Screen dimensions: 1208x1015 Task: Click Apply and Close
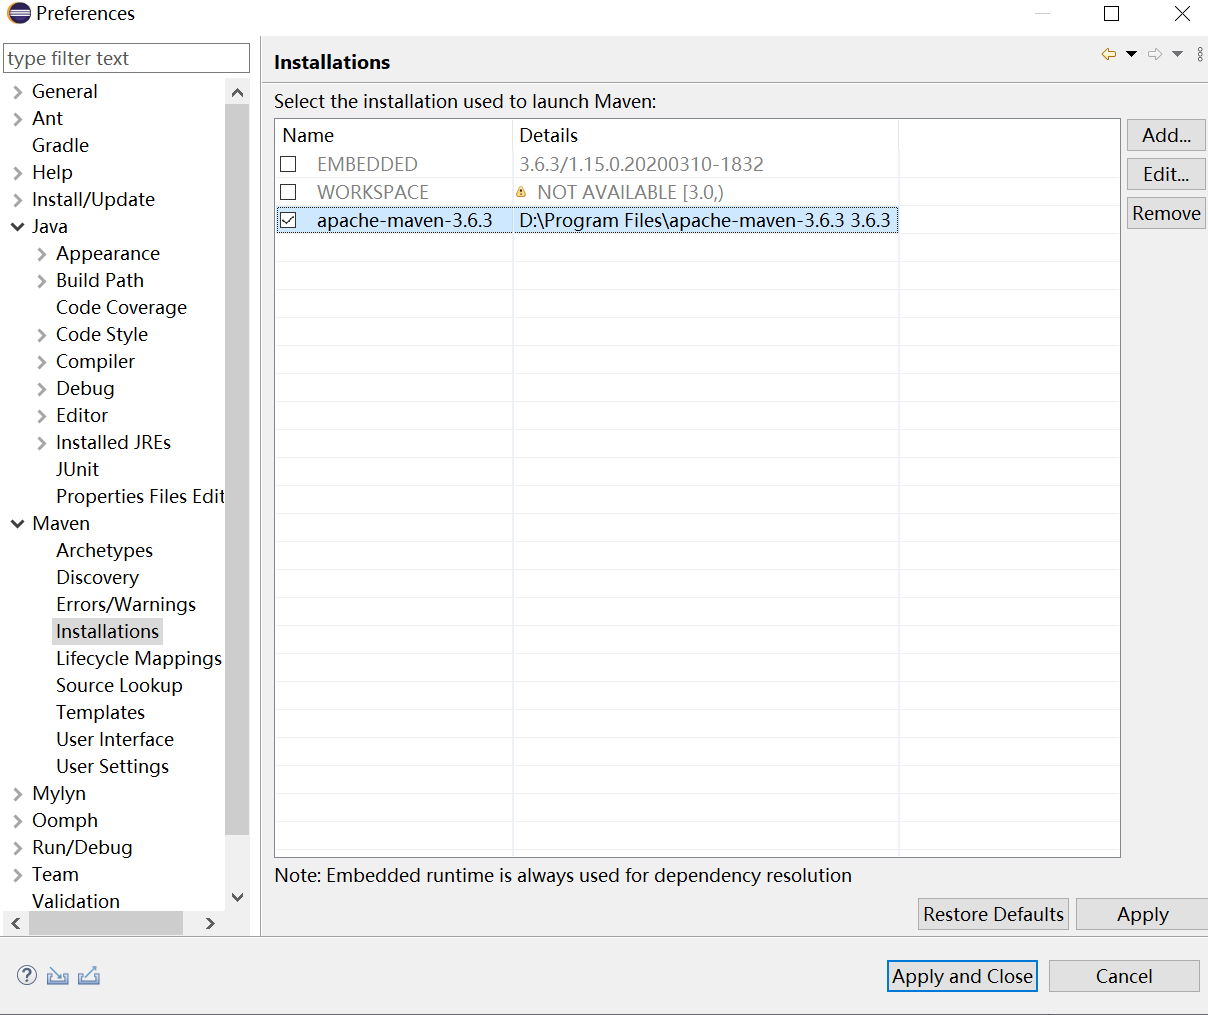point(961,976)
